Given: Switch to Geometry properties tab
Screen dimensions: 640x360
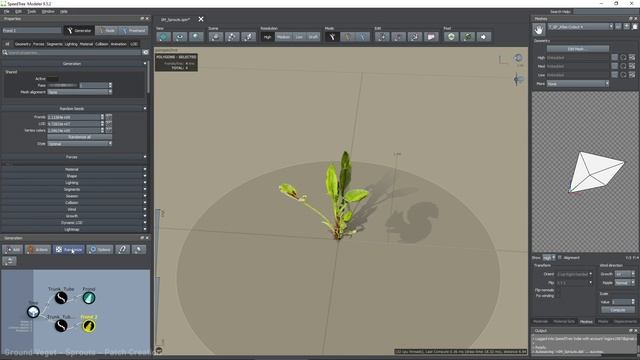Looking at the screenshot, I should pos(23,44).
